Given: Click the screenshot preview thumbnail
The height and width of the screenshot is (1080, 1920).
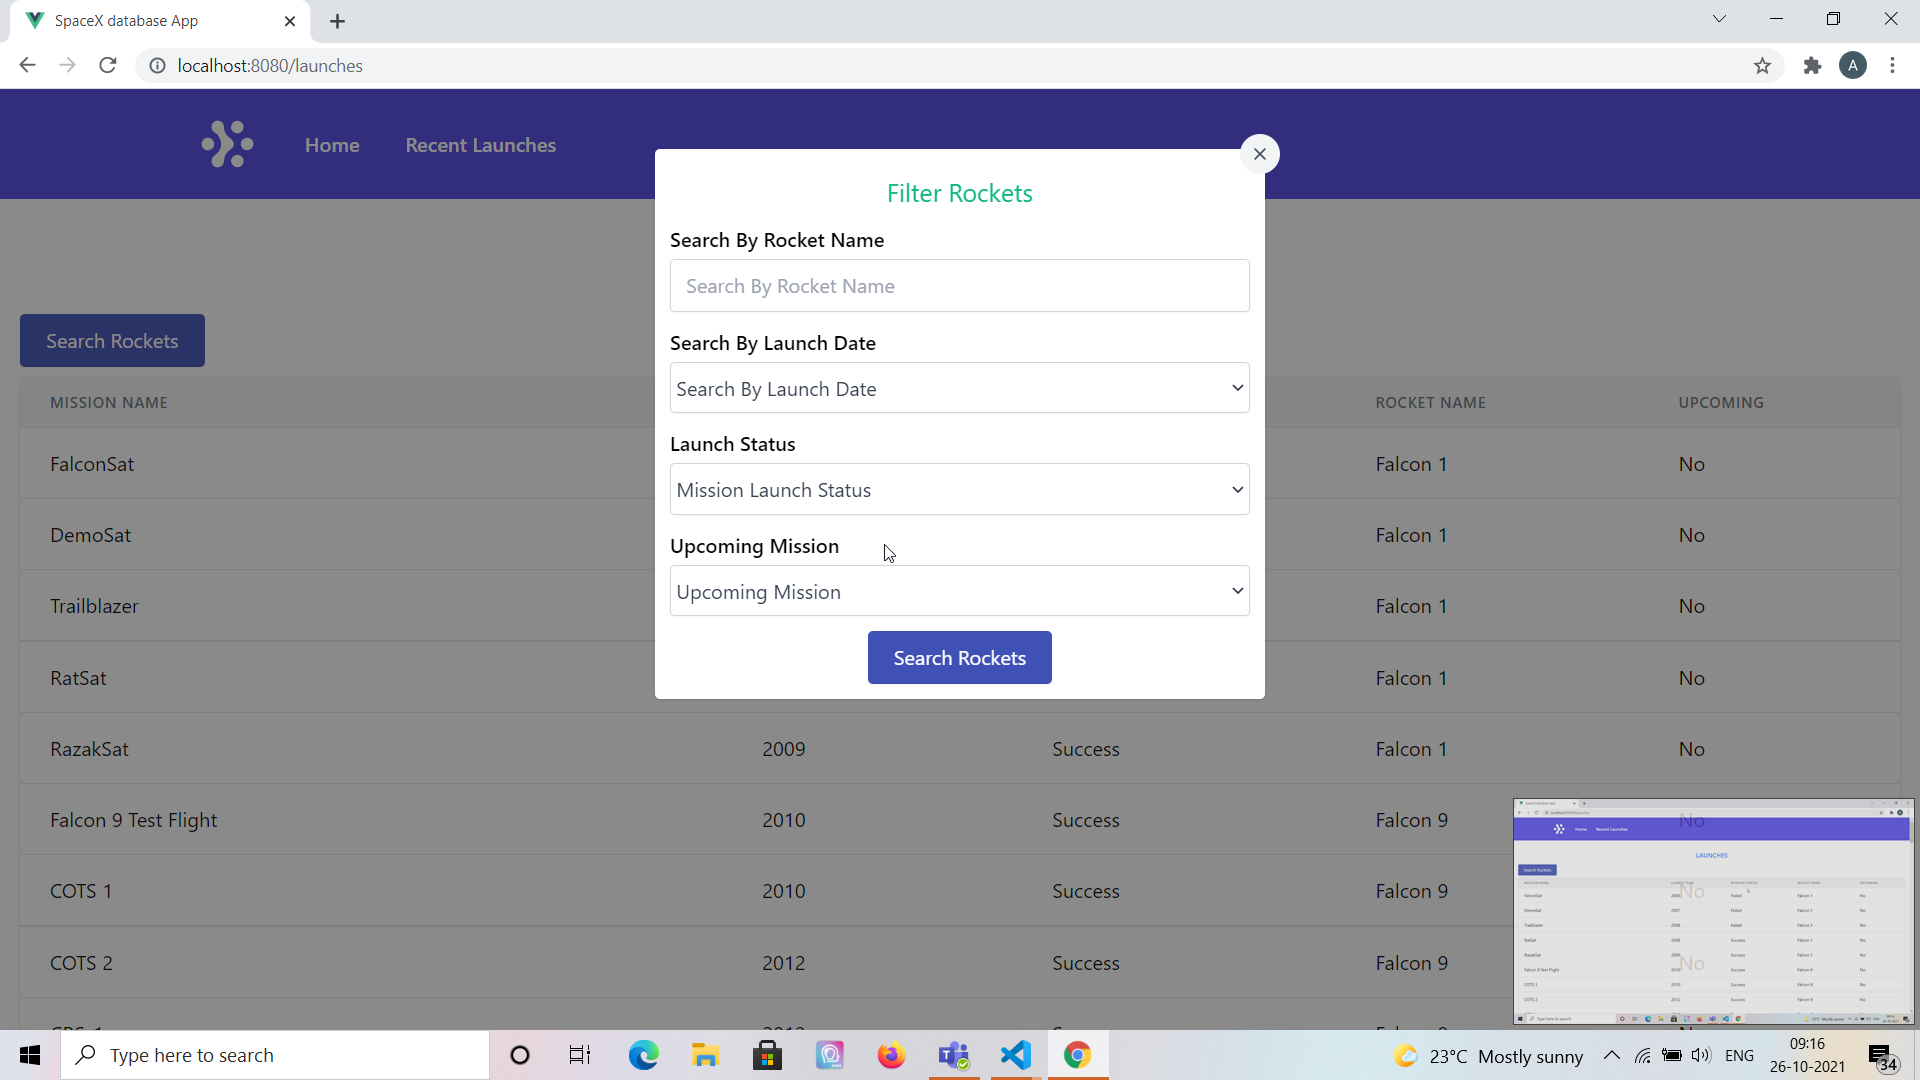Looking at the screenshot, I should pos(1713,911).
